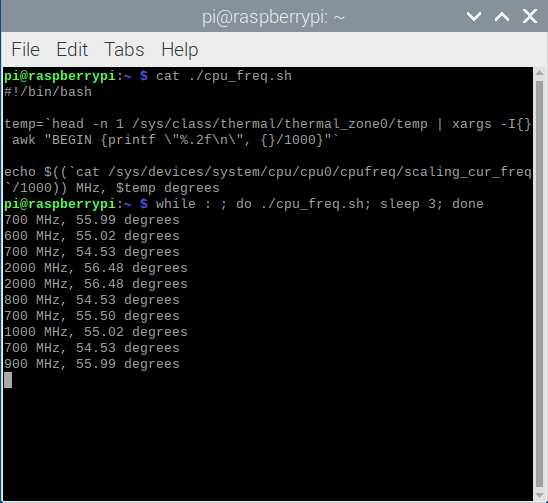548x503 pixels.
Task: Open the Edit menu
Action: click(72, 49)
